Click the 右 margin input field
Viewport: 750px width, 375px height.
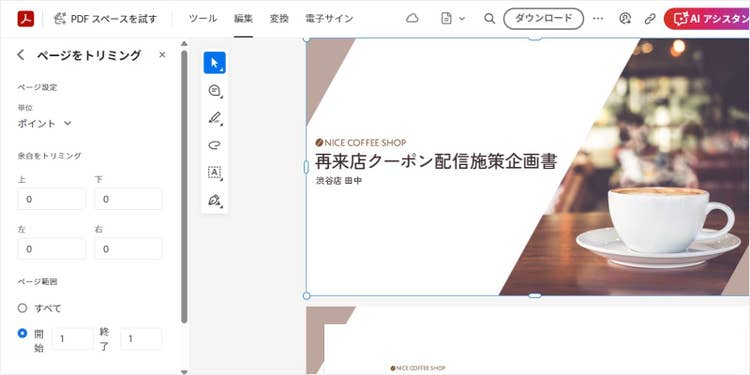(x=128, y=249)
